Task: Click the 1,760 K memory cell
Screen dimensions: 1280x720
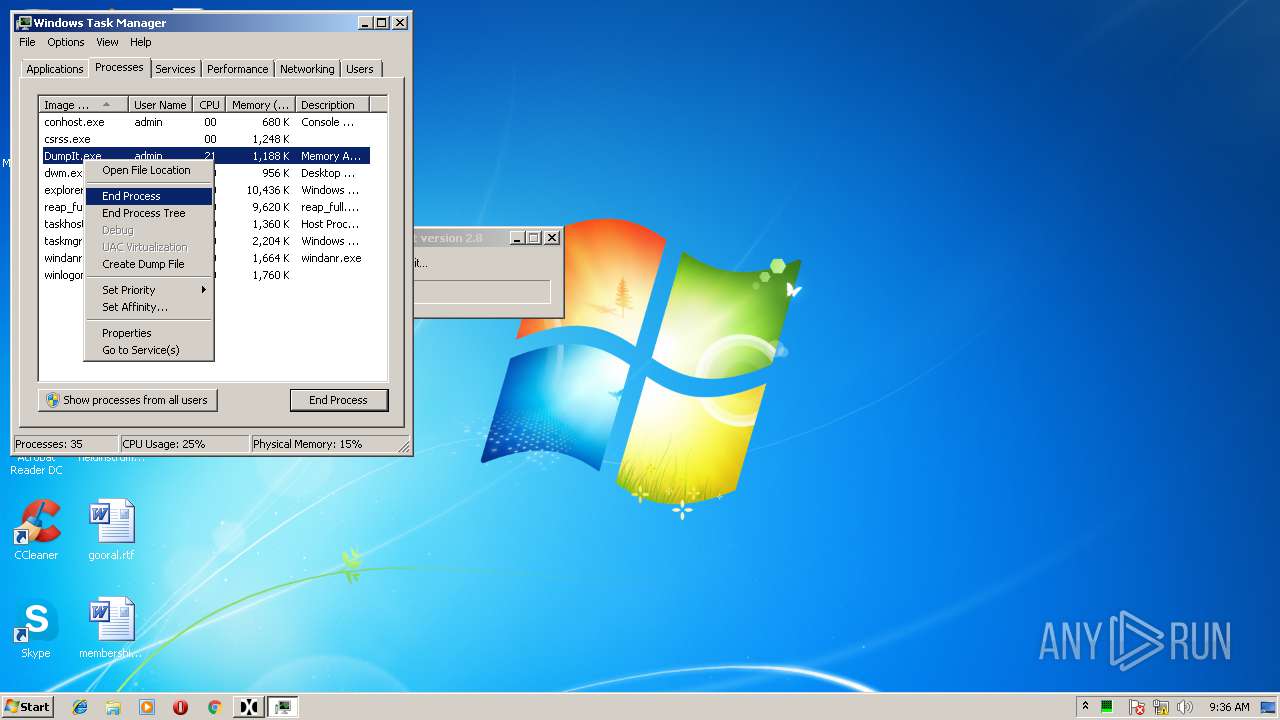Action: coord(271,275)
